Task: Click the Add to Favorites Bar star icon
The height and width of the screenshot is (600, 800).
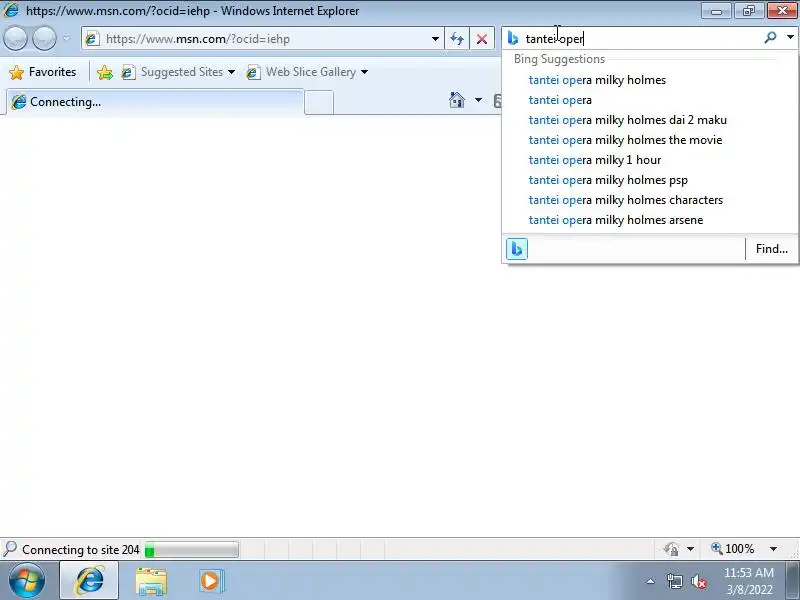Action: 105,72
